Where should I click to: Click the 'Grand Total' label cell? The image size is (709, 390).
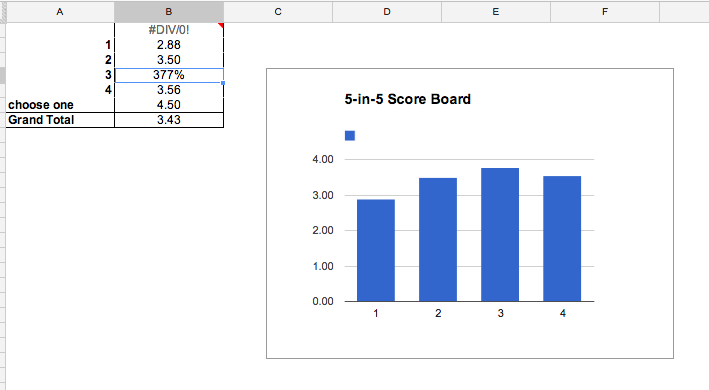(x=60, y=120)
